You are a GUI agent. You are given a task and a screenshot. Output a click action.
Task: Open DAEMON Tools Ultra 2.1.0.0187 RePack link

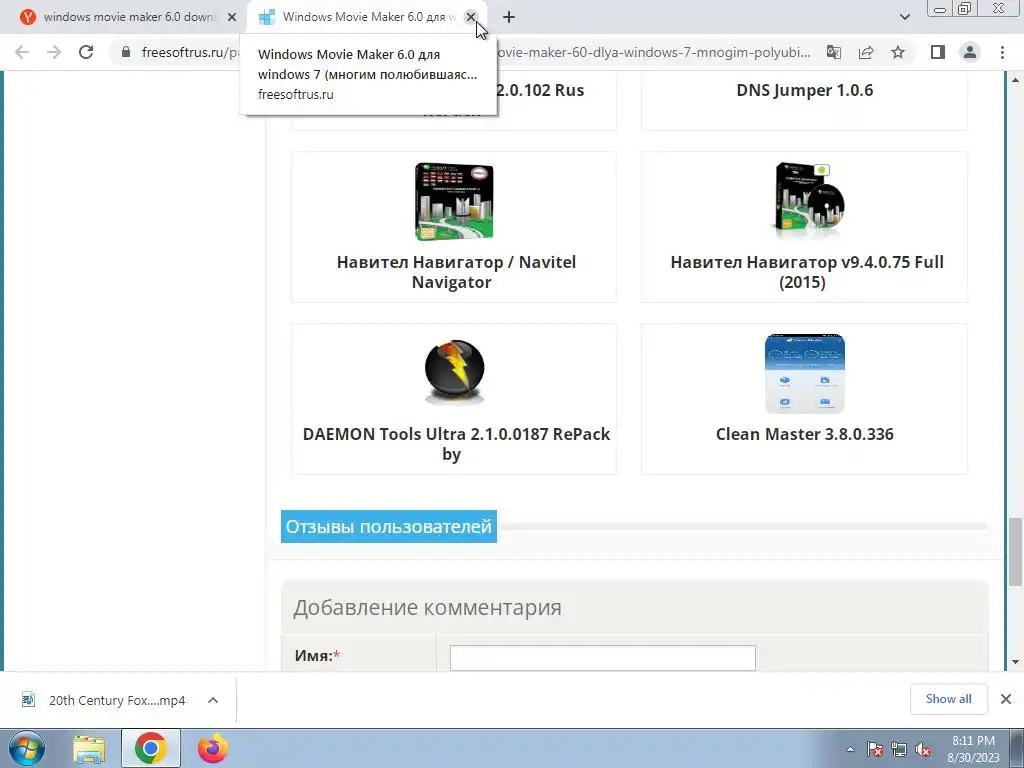[x=456, y=444]
